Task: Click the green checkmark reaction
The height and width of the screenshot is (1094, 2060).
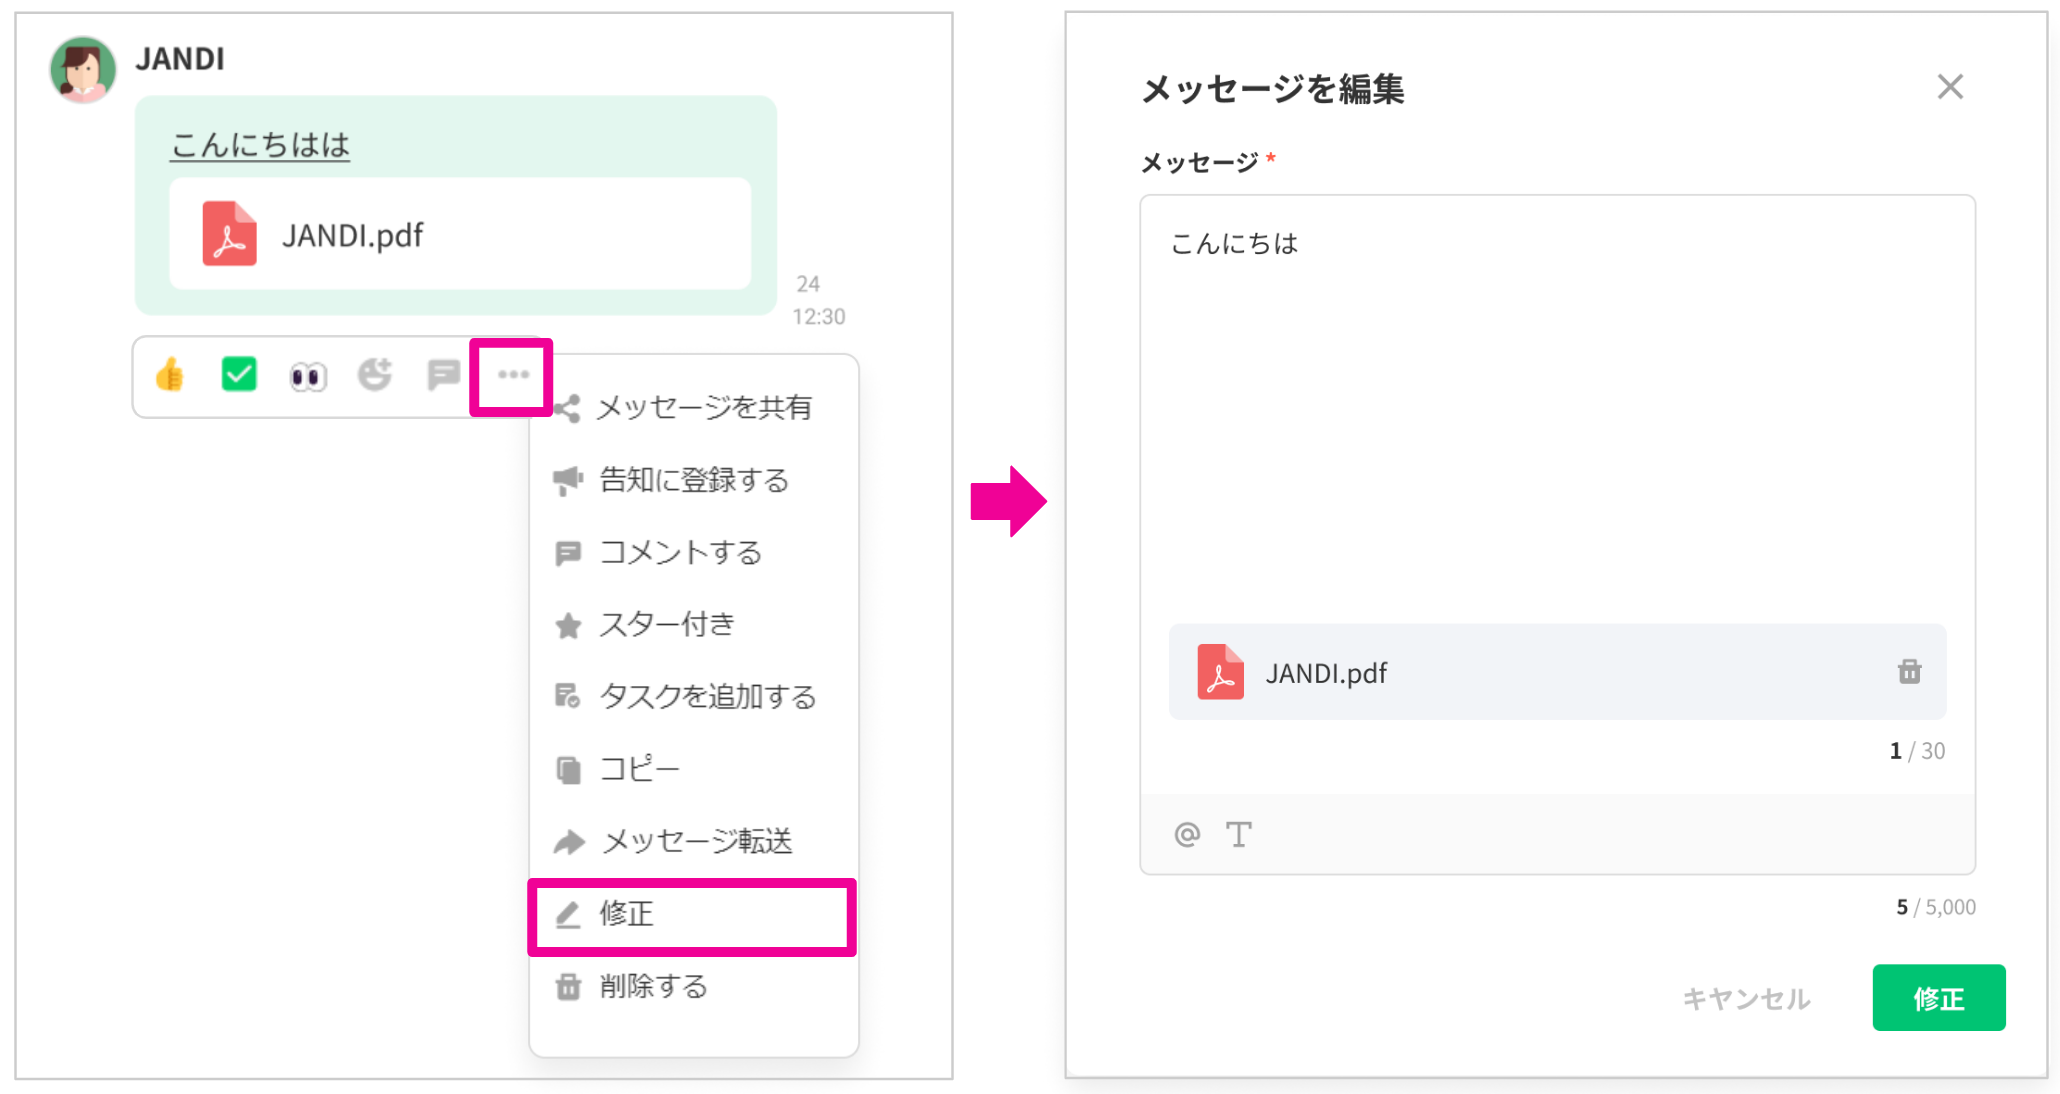Action: [239, 375]
